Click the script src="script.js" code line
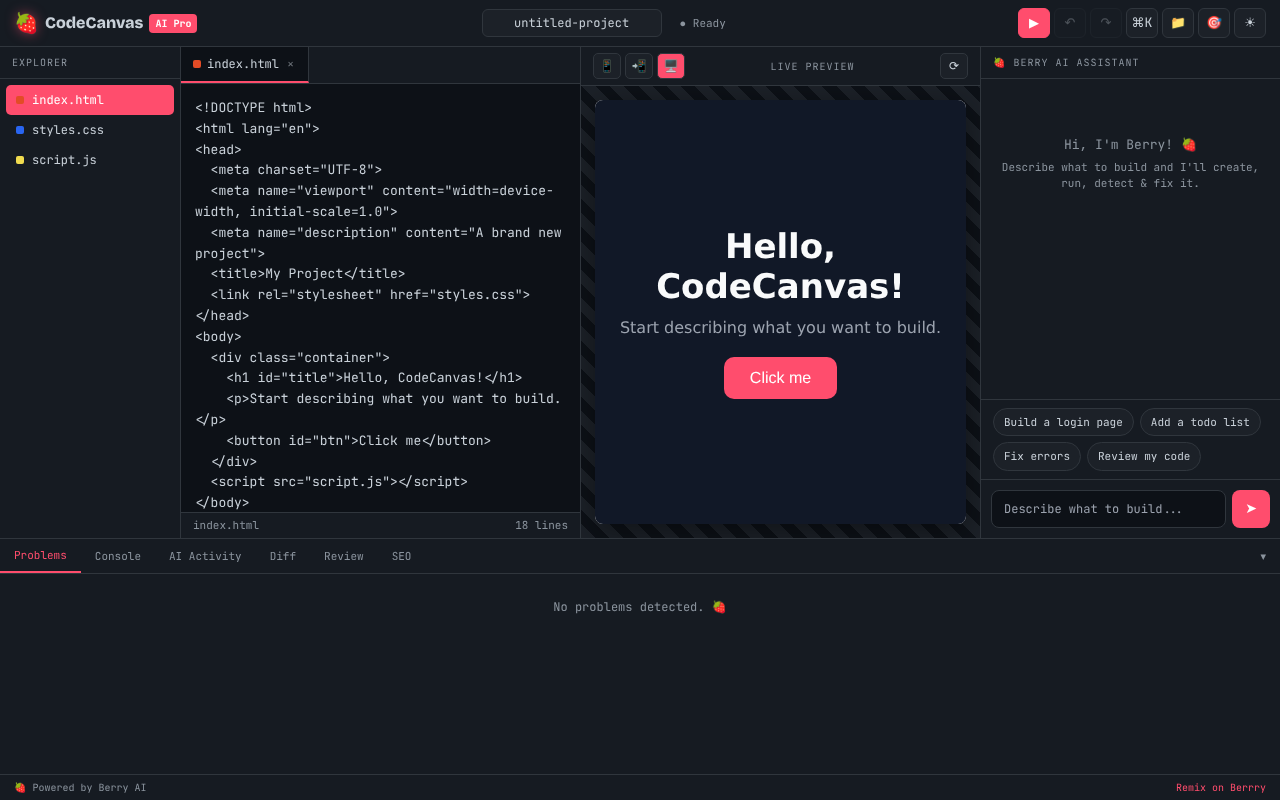This screenshot has width=1280, height=800. (339, 482)
